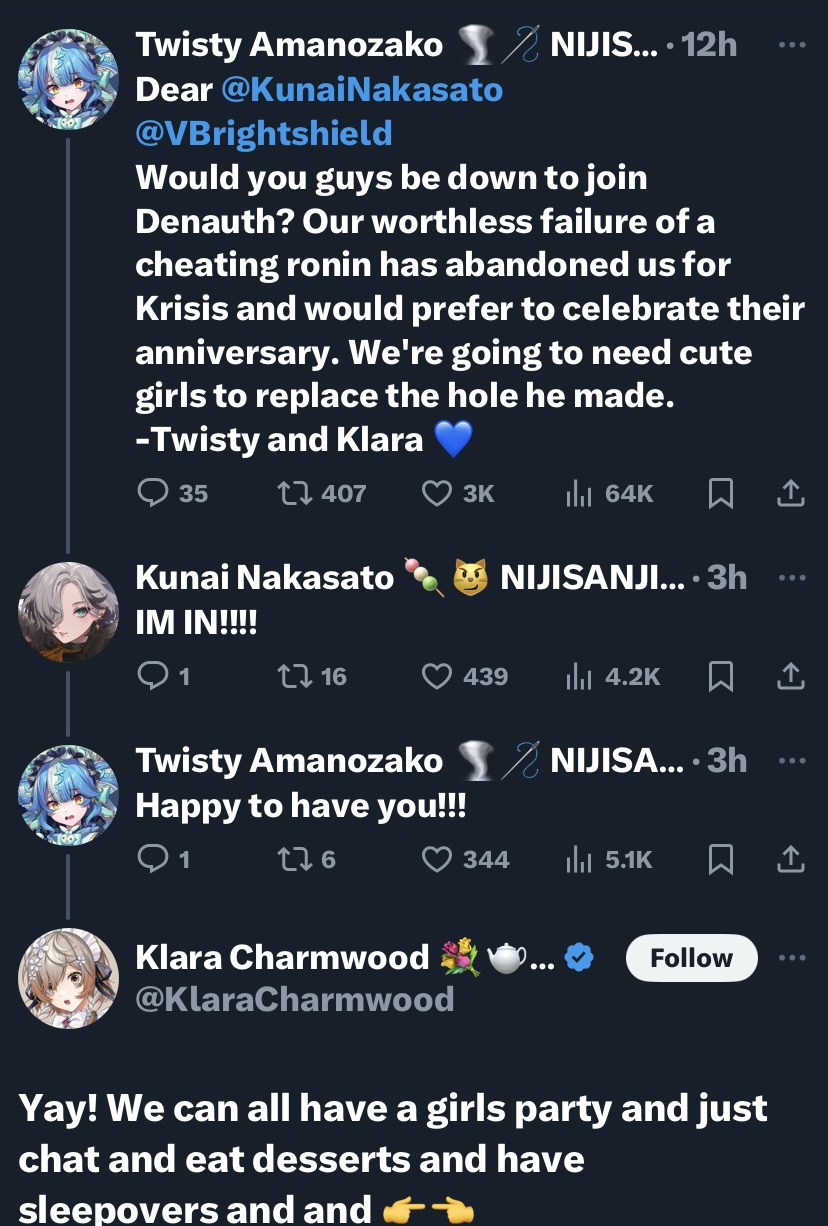Open Kunai Nakasato's avatar

pyautogui.click(x=68, y=612)
